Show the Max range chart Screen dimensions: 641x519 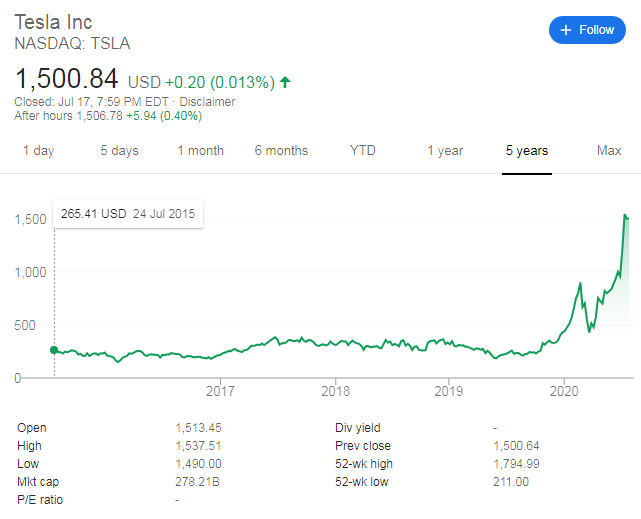[x=609, y=150]
